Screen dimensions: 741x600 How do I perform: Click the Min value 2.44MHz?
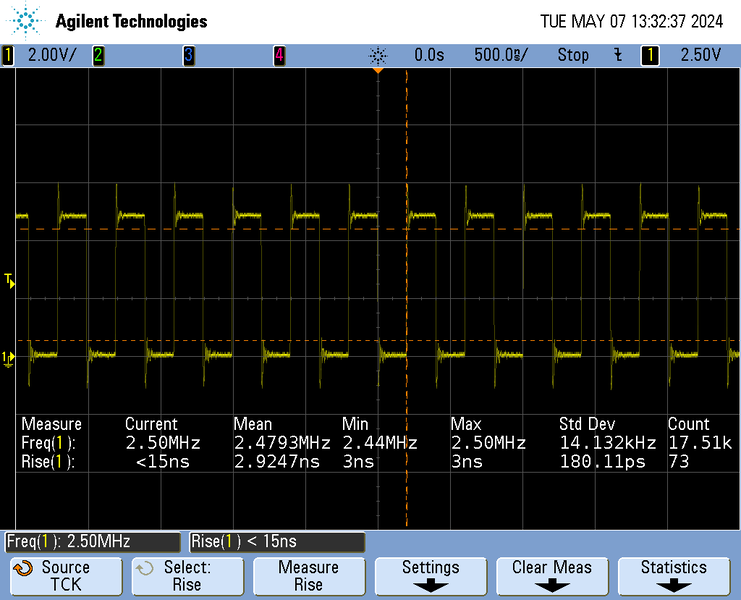click(380, 443)
